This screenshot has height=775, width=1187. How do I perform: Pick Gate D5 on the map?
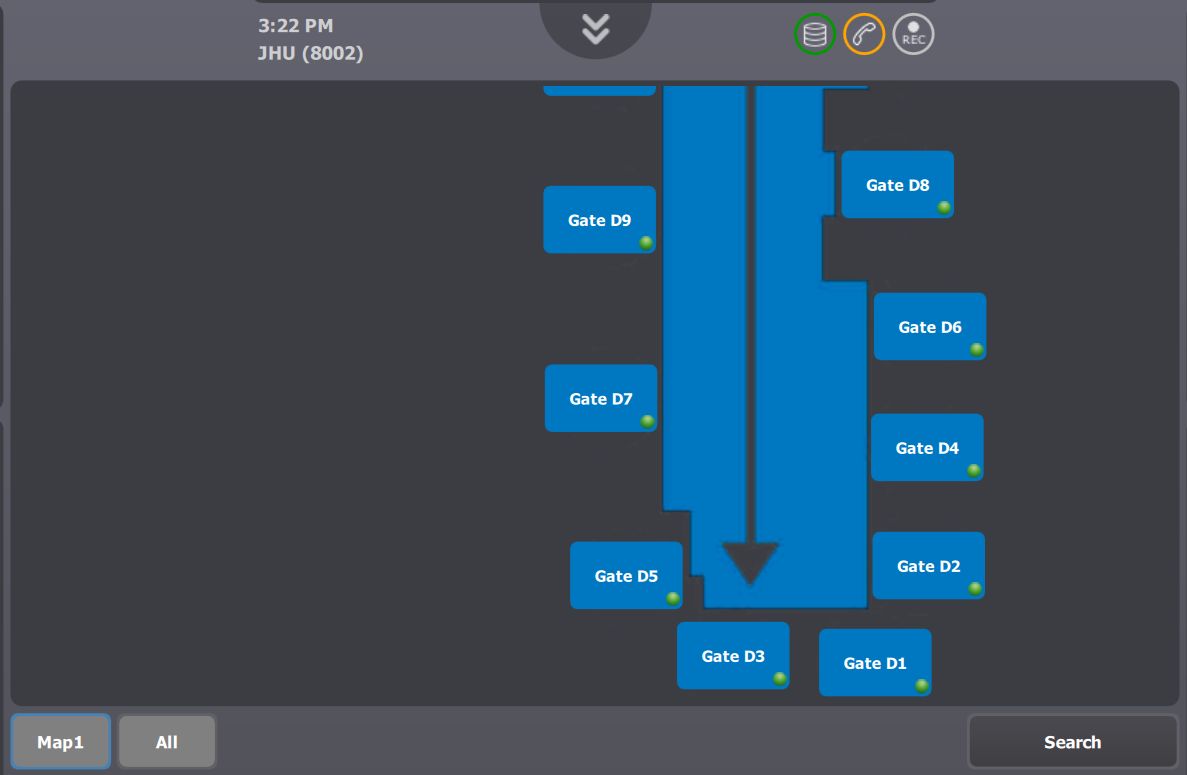[626, 575]
